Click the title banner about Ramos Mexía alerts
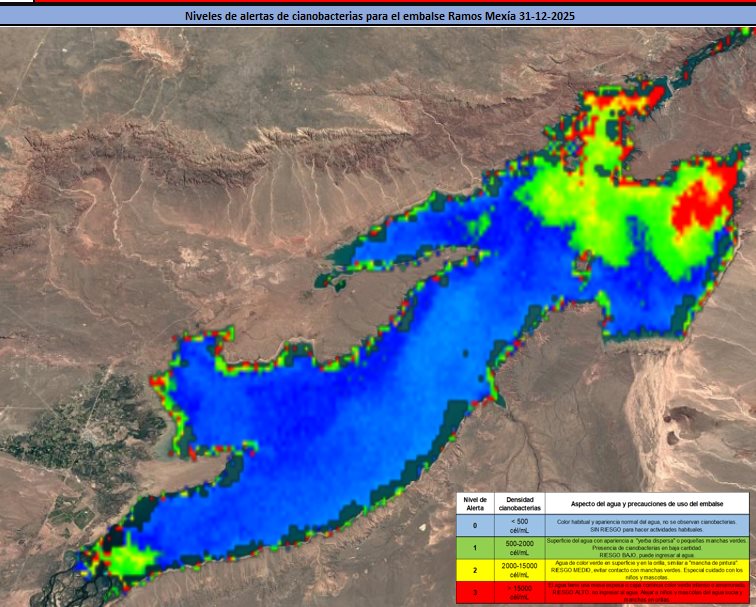The image size is (756, 607). [378, 16]
